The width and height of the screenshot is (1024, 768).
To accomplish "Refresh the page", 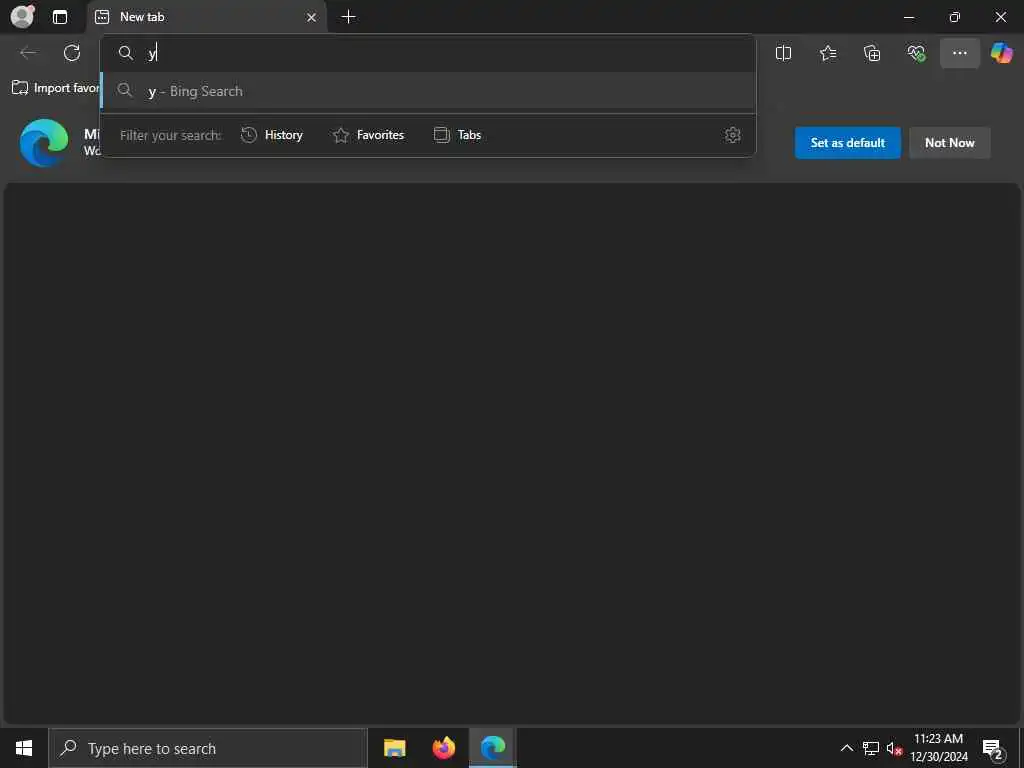I will click(72, 53).
